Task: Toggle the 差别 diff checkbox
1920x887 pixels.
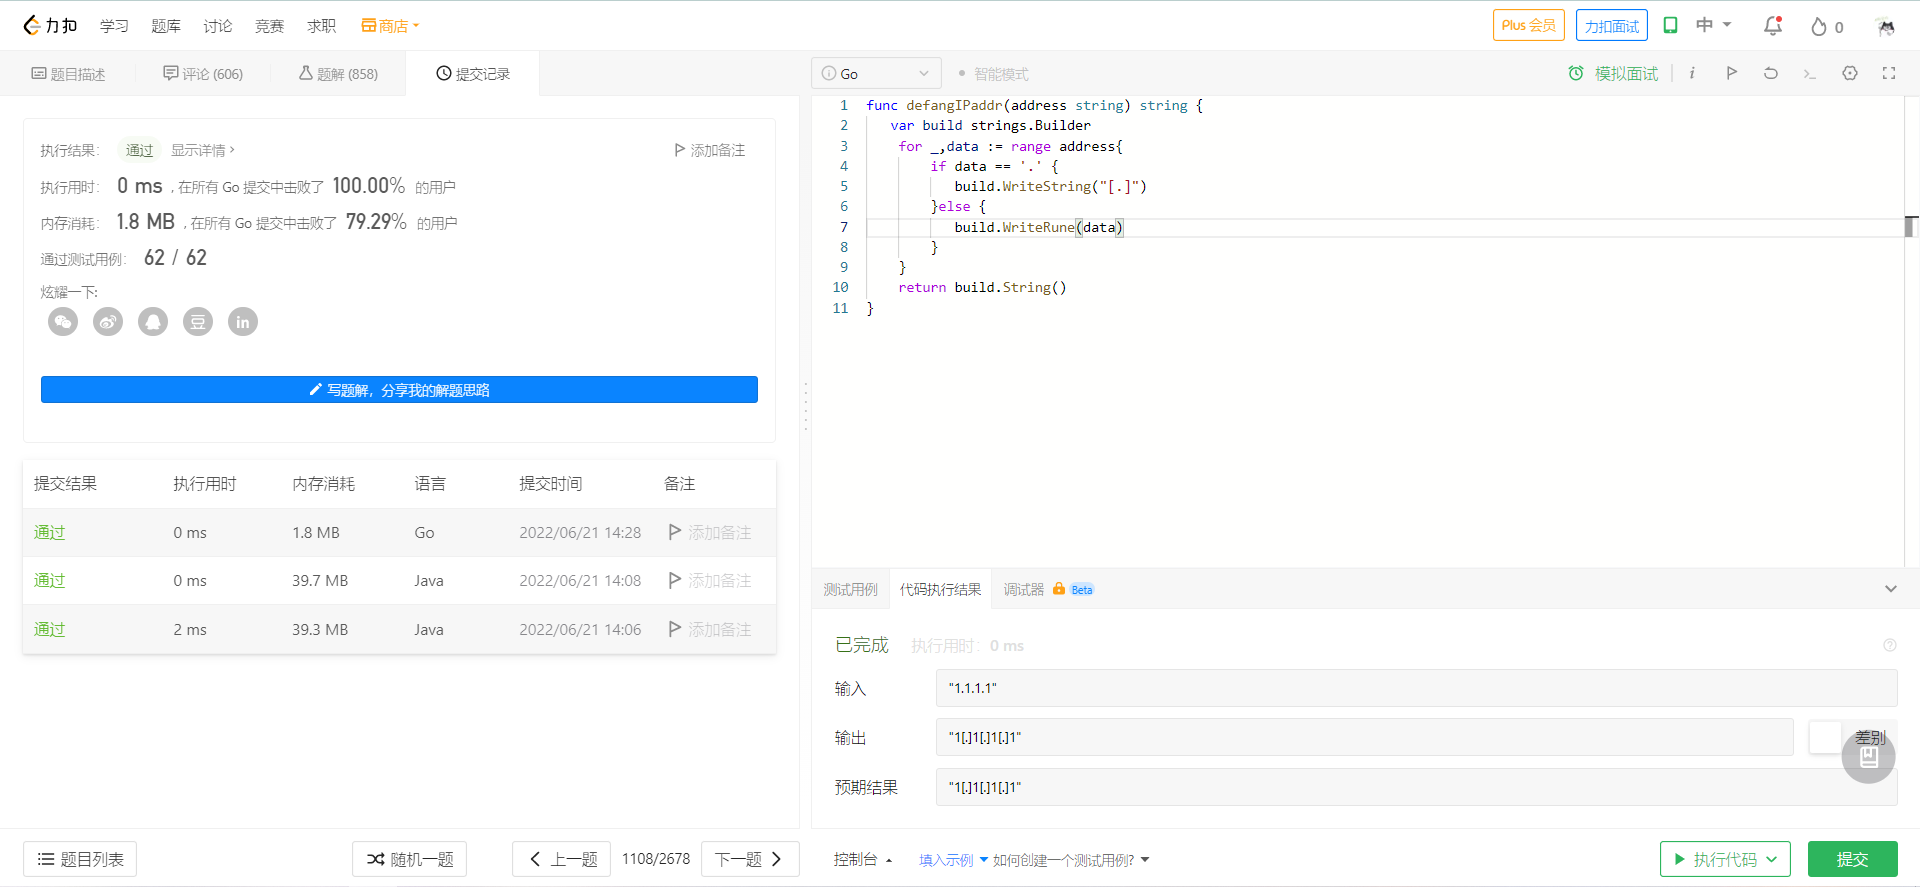Action: 1825,737
